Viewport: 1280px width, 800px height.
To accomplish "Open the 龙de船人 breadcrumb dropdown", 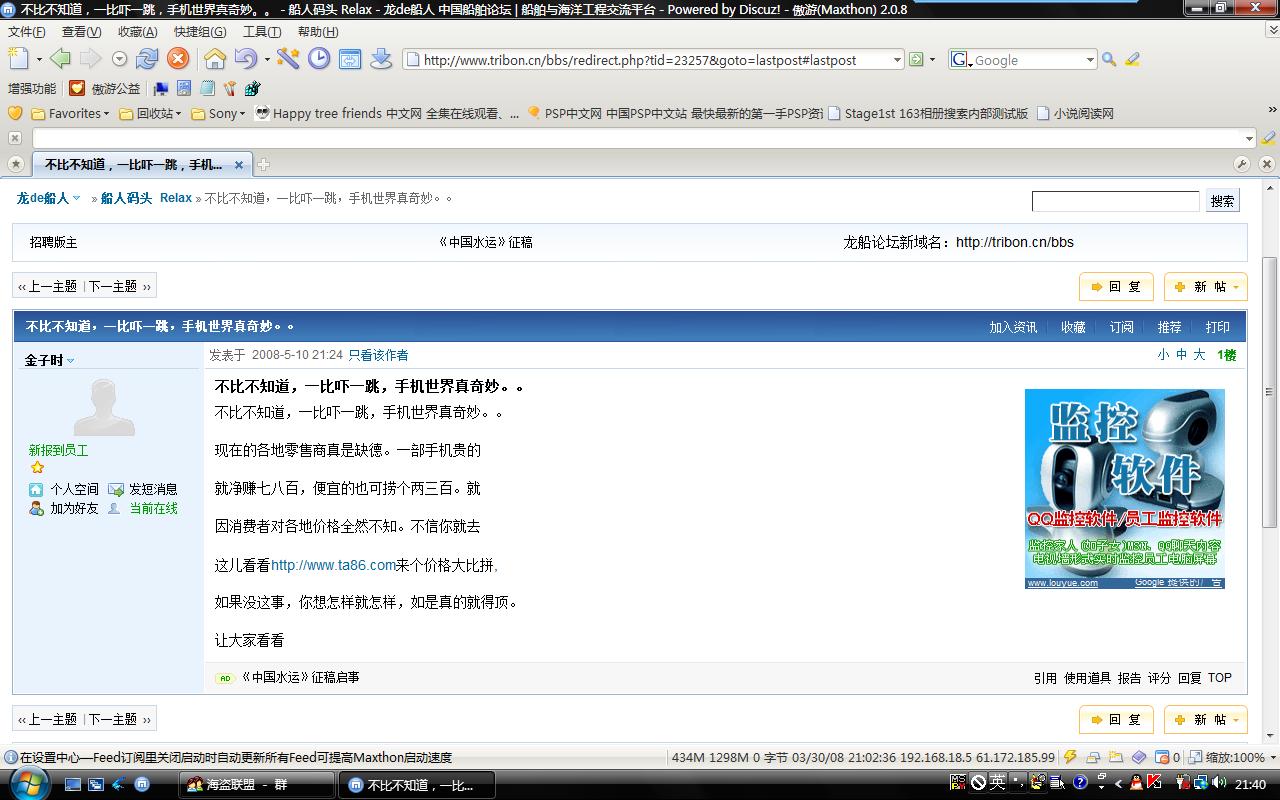I will click(x=76, y=198).
